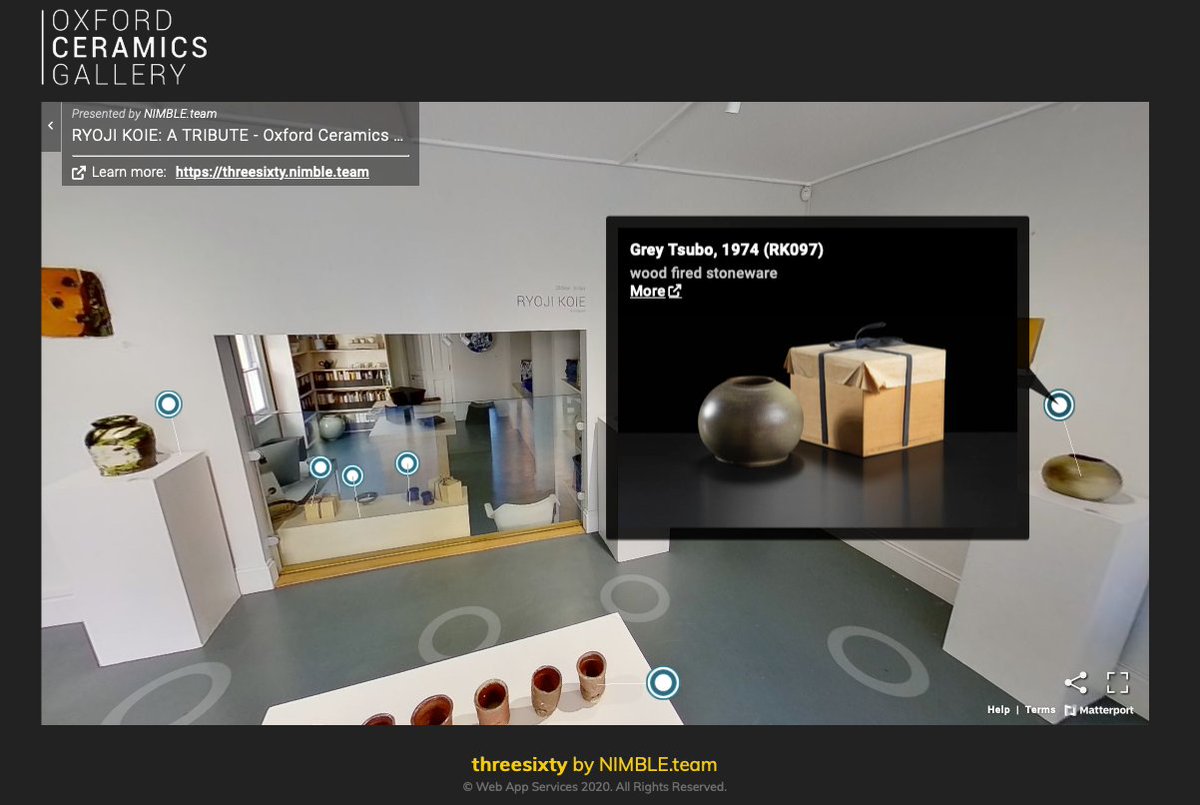Click 'threesixty by NIMBLE.team' footer text
This screenshot has height=805, width=1200.
[594, 765]
